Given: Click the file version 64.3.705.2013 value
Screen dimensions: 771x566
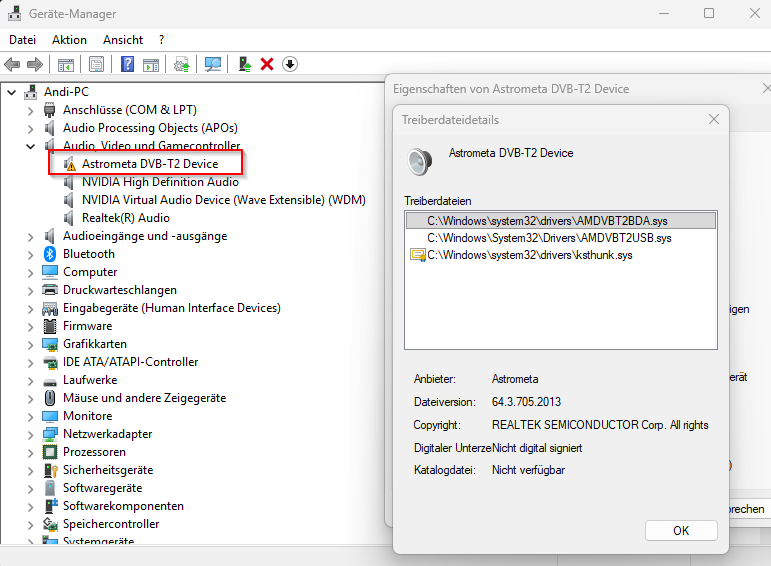Looking at the screenshot, I should 526,402.
